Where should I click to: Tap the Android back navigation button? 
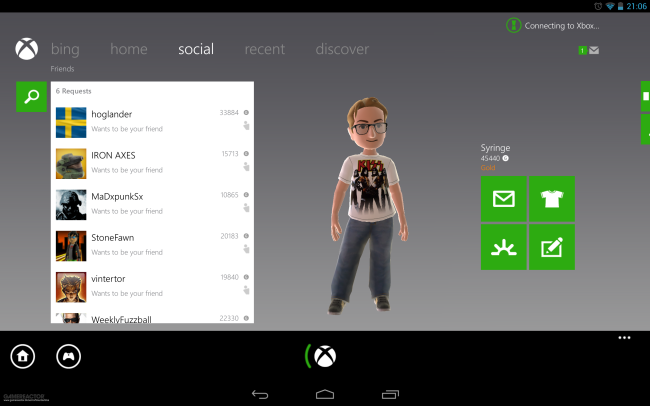pyautogui.click(x=260, y=394)
